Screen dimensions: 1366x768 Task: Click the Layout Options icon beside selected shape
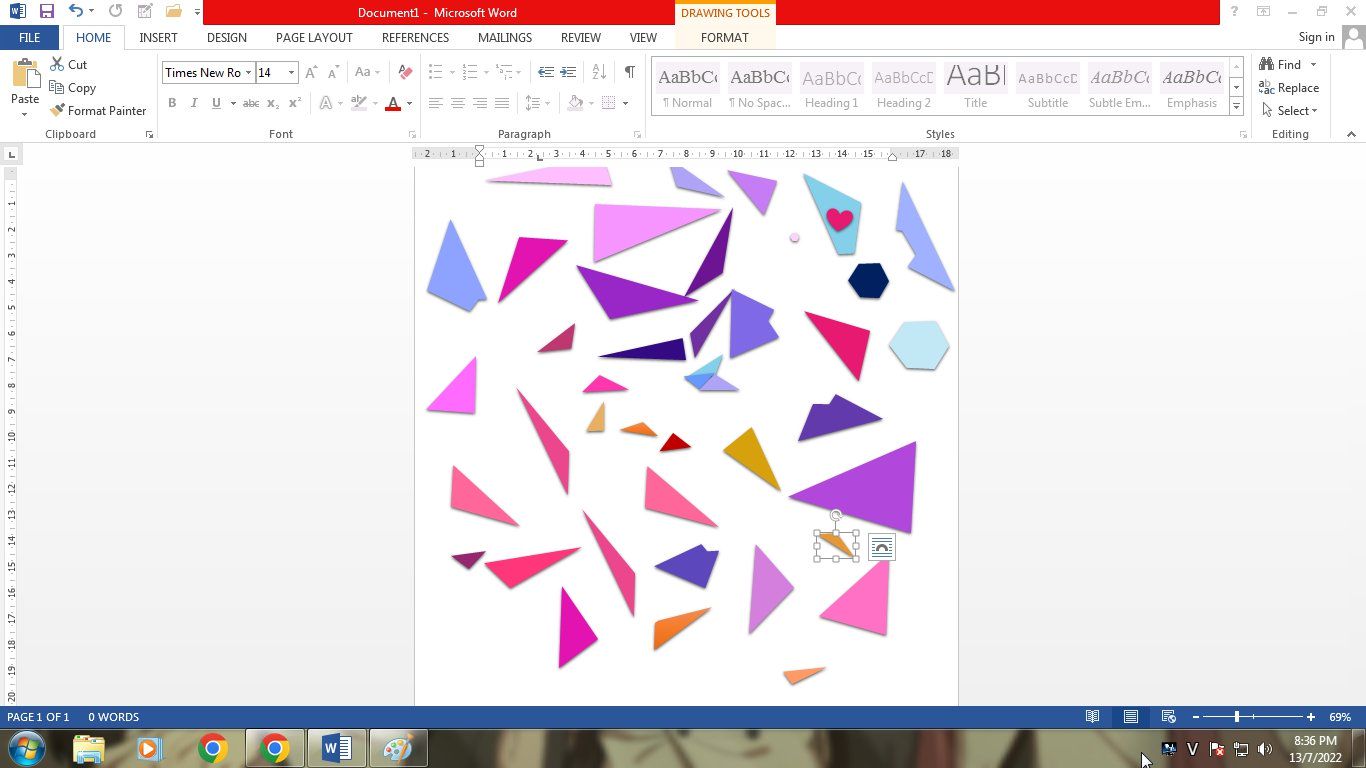coord(881,547)
